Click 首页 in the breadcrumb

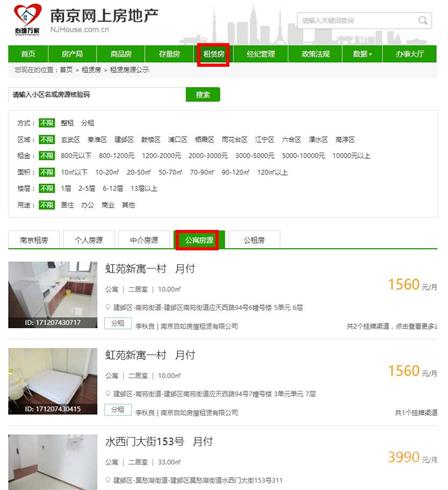pyautogui.click(x=66, y=70)
